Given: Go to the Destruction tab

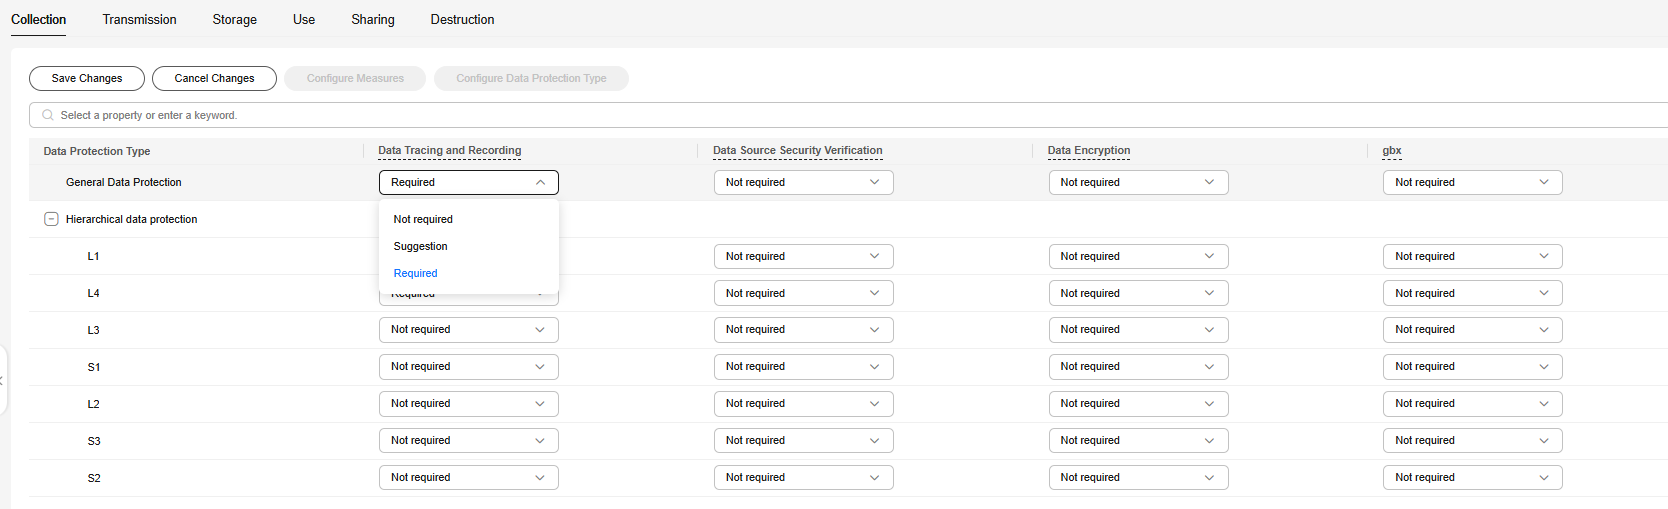Looking at the screenshot, I should 462,19.
